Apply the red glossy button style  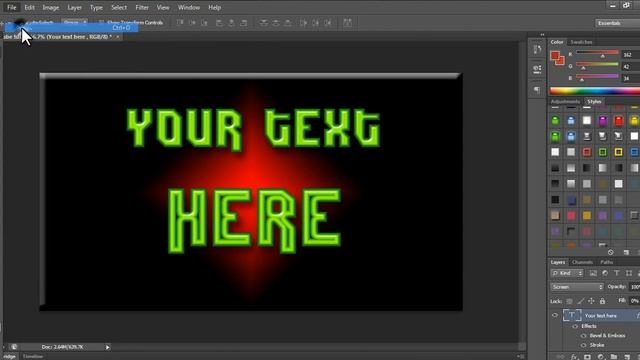619,120
